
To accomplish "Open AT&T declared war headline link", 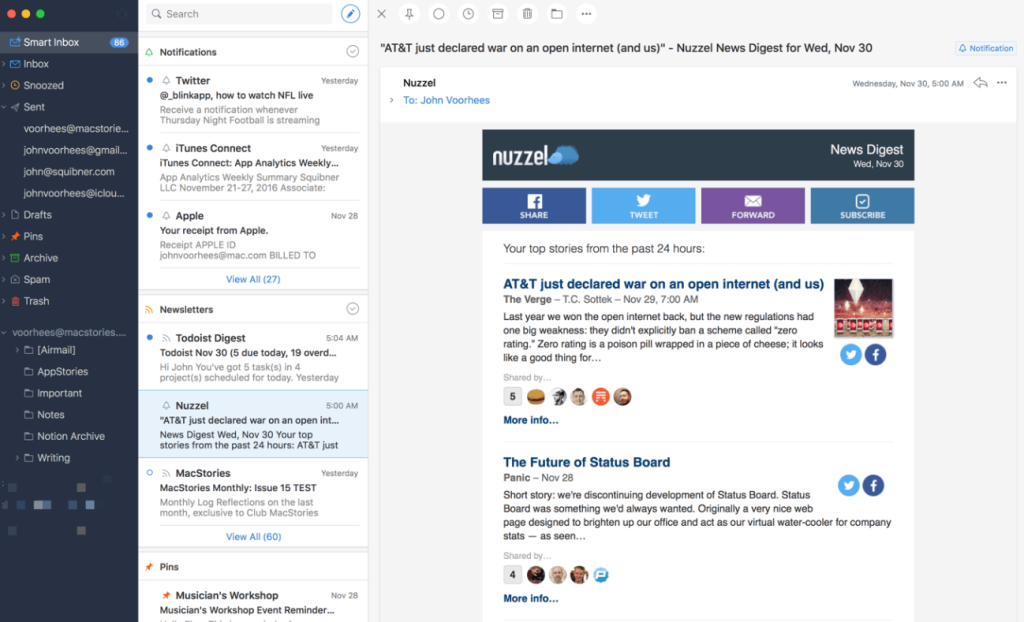I will 664,284.
